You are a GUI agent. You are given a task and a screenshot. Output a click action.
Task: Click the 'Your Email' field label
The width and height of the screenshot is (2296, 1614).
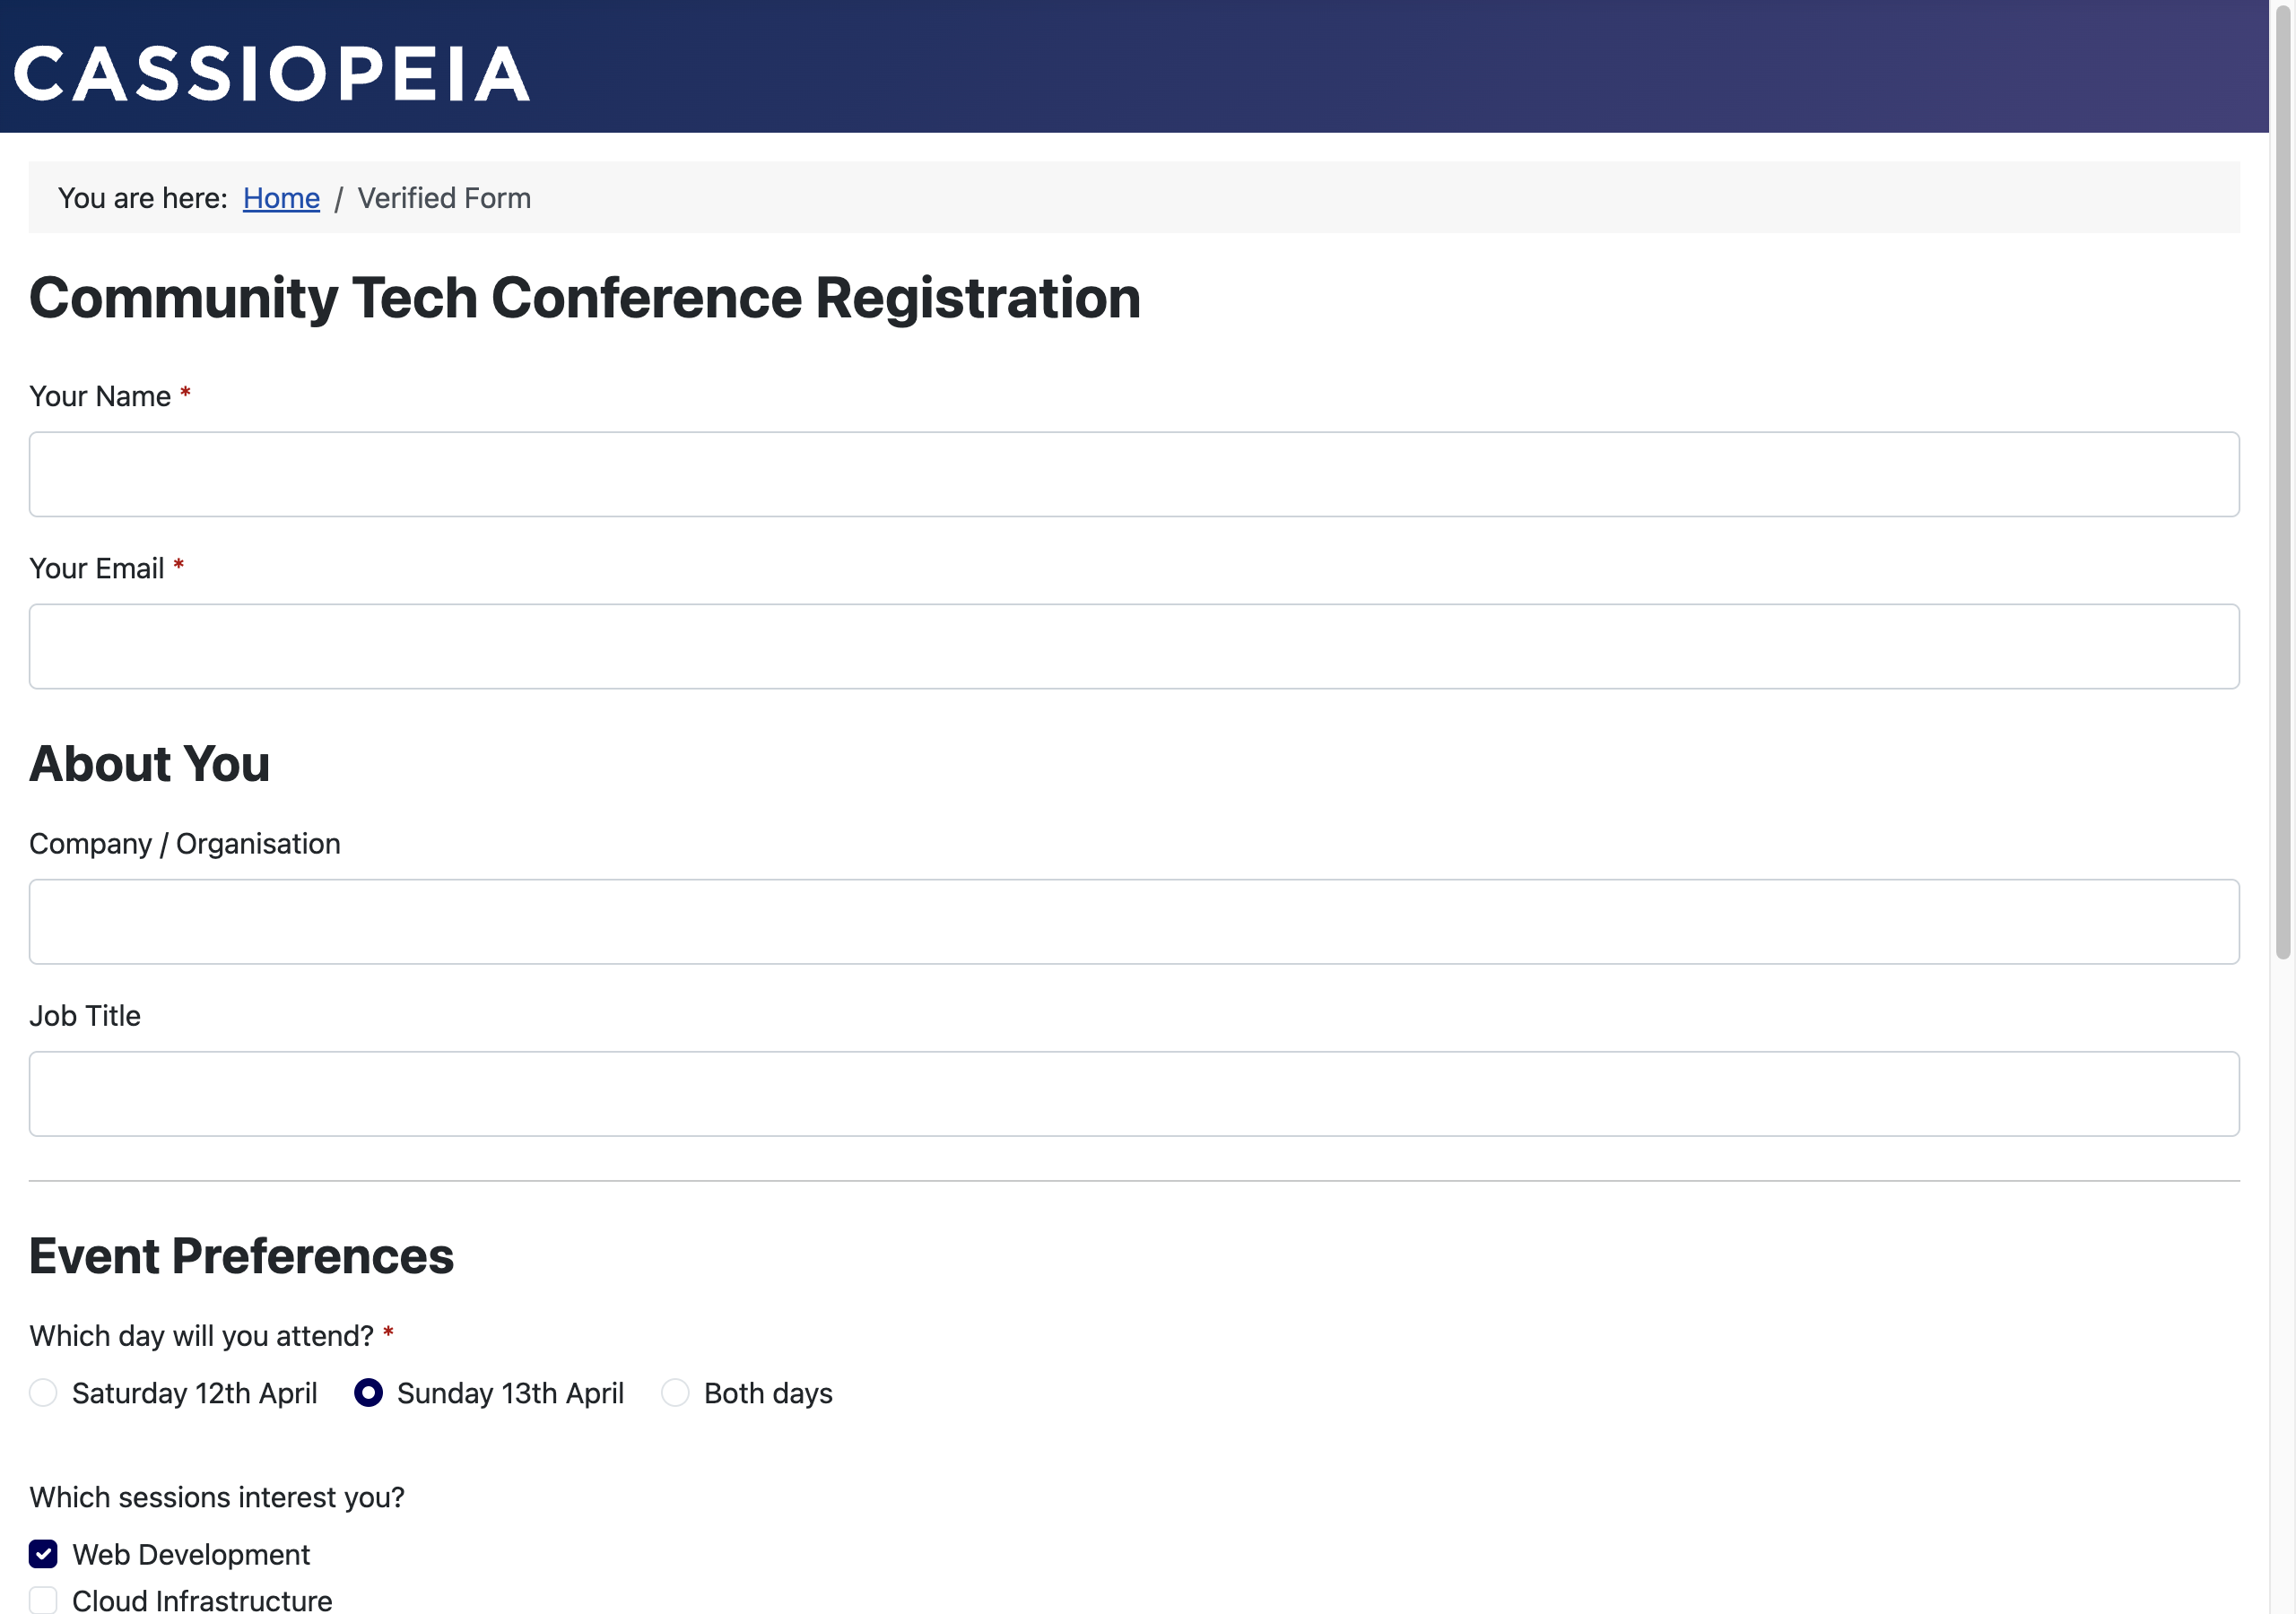[96, 569]
